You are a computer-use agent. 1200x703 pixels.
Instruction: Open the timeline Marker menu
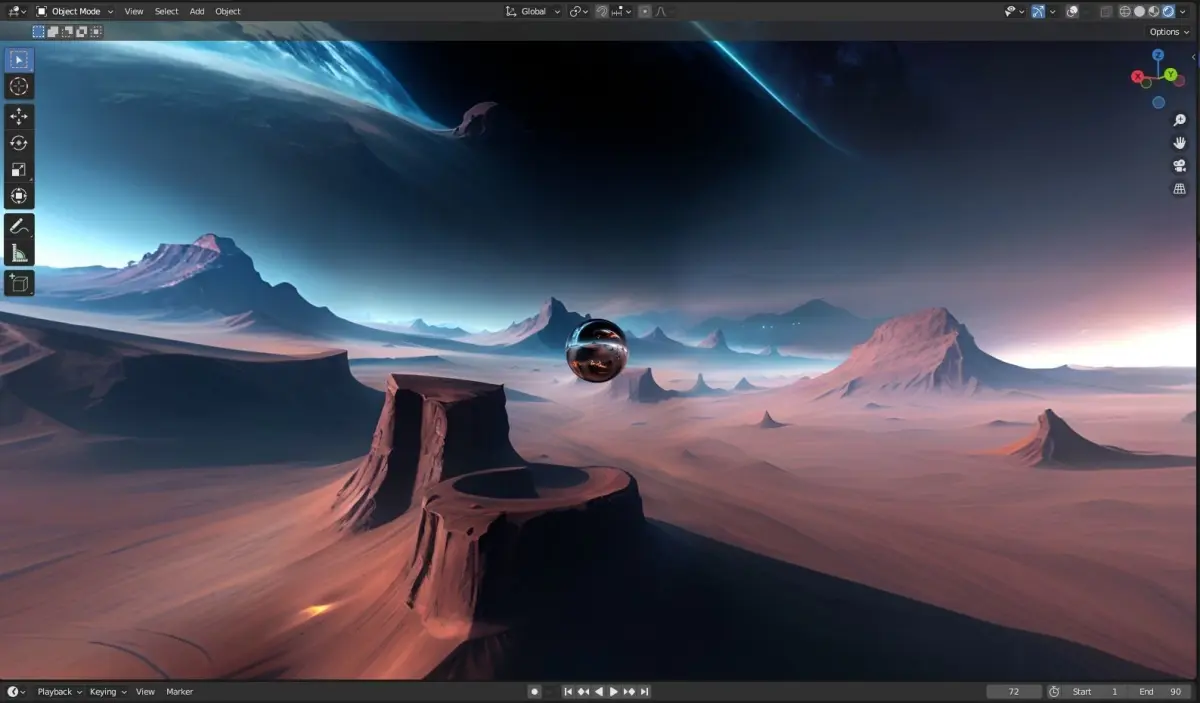pyautogui.click(x=179, y=691)
